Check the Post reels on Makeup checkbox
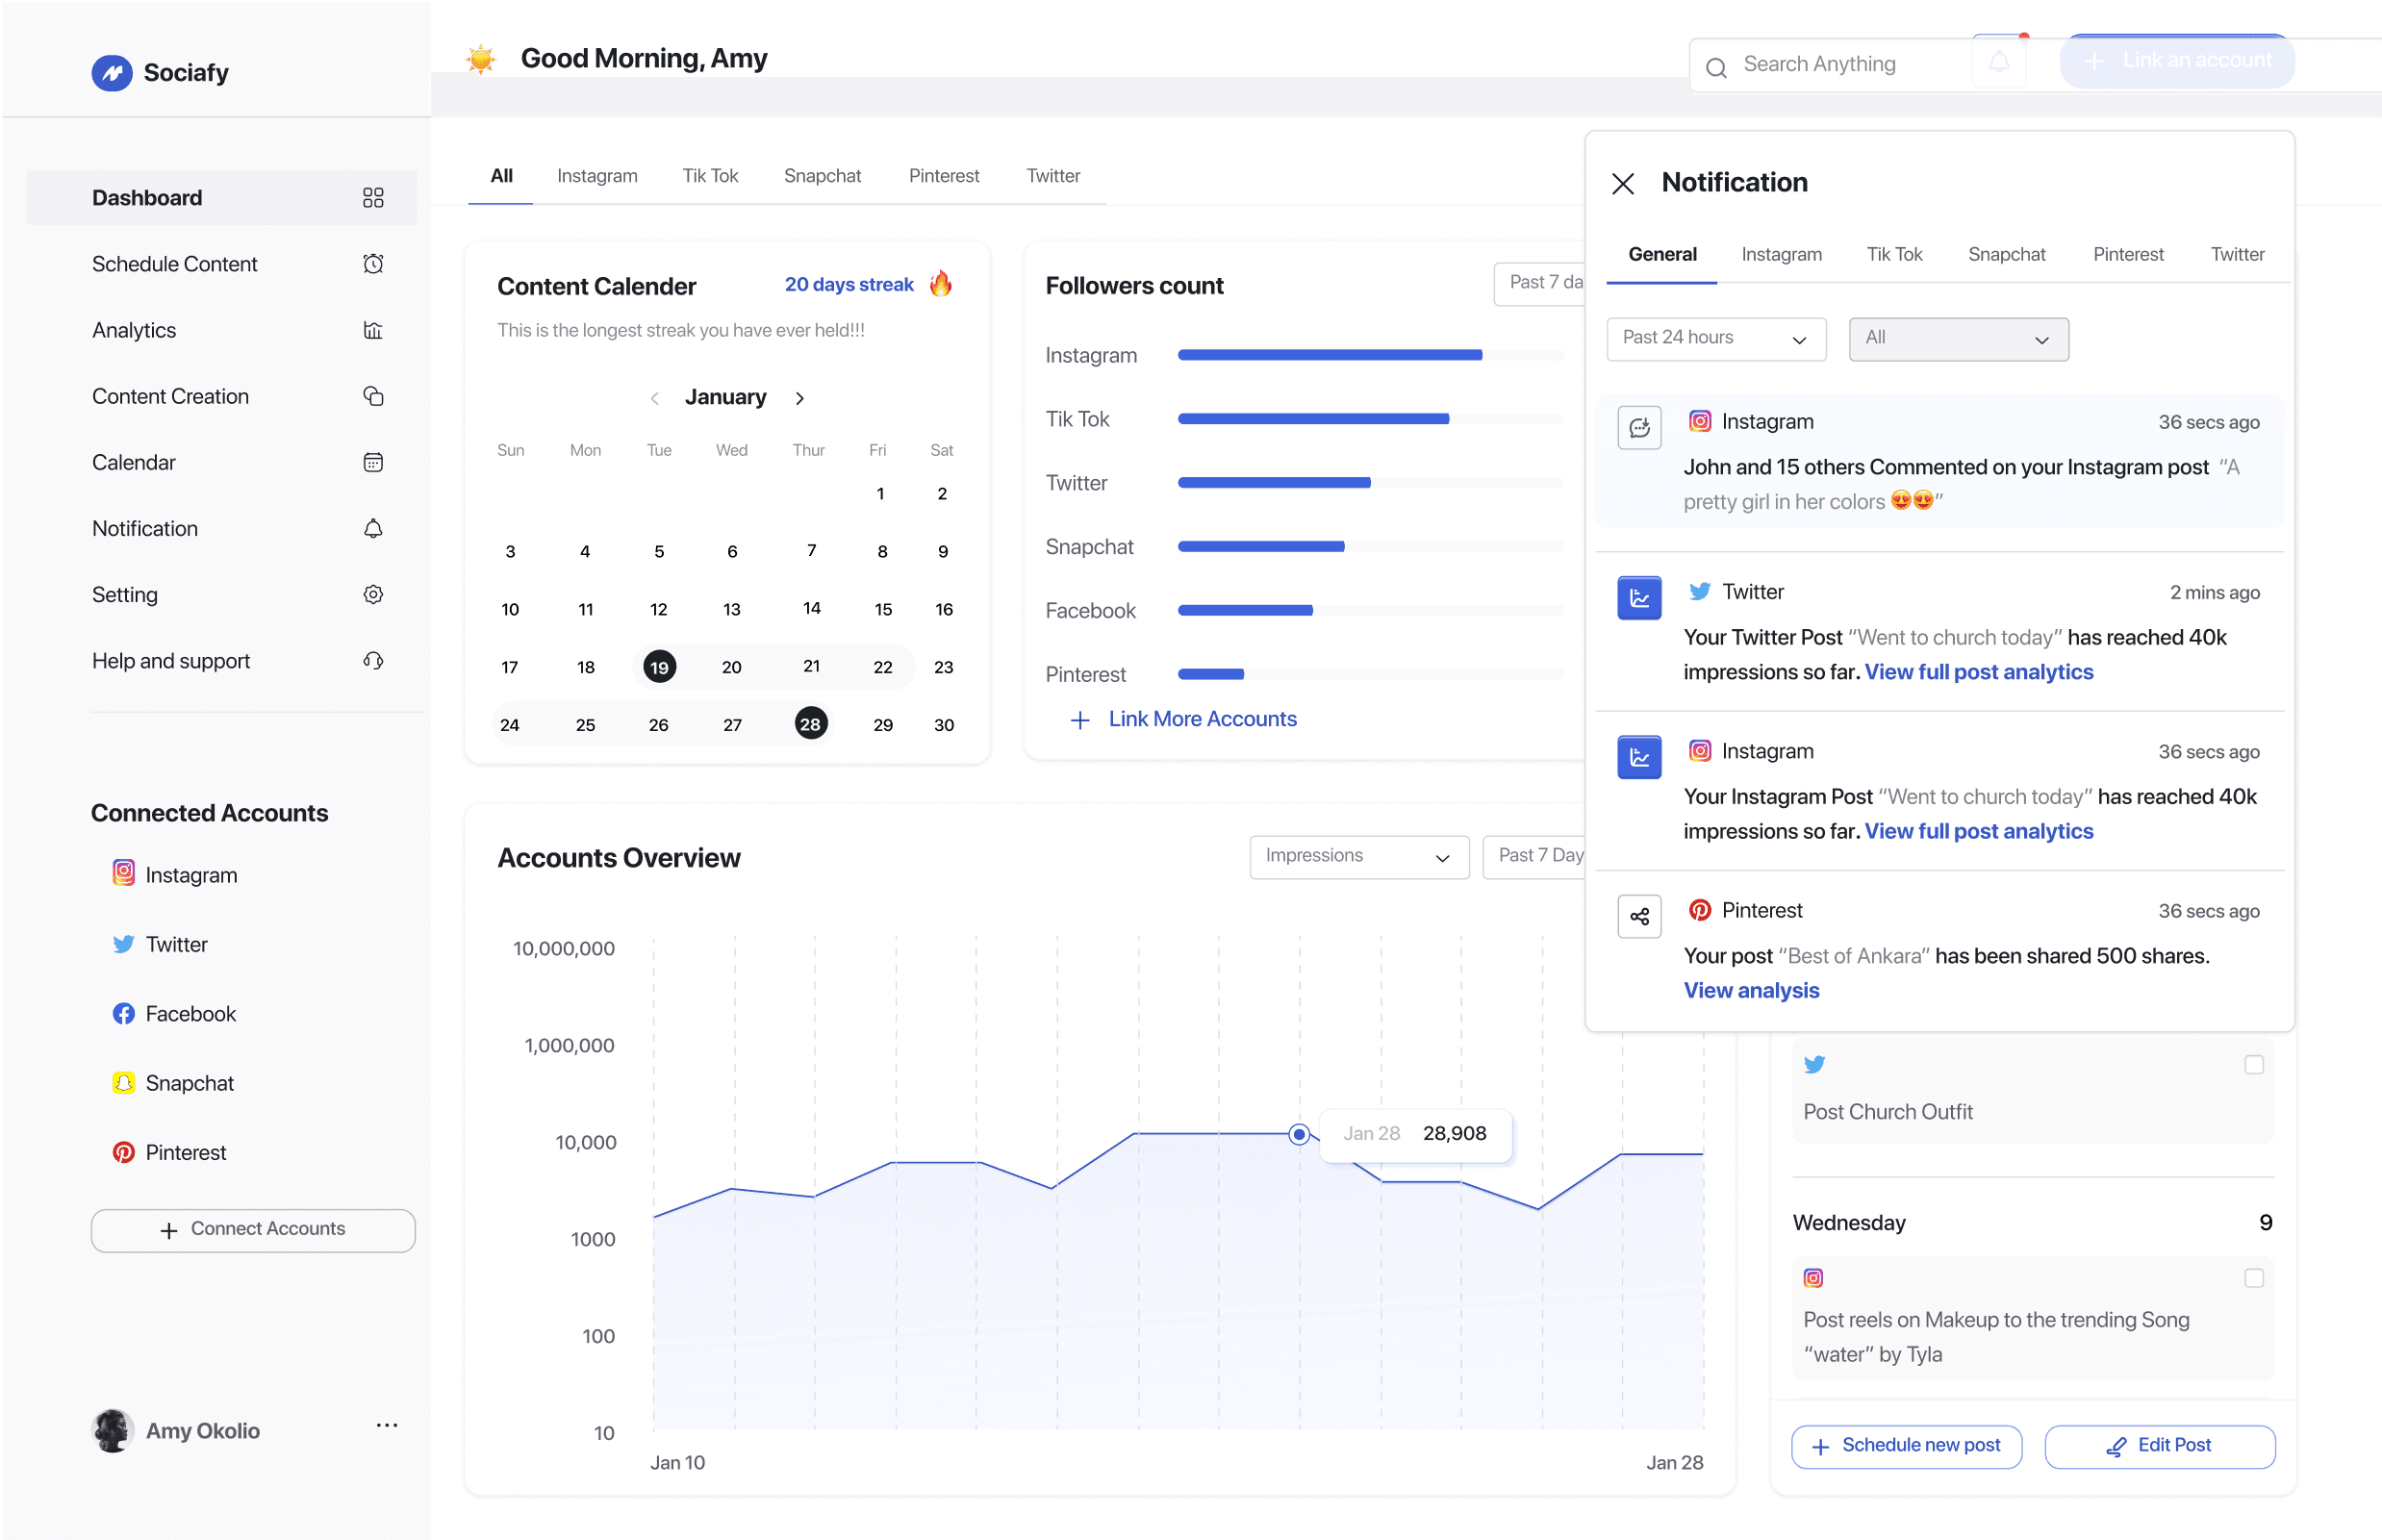Viewport: 2382px width, 1540px height. pyautogui.click(x=2253, y=1278)
